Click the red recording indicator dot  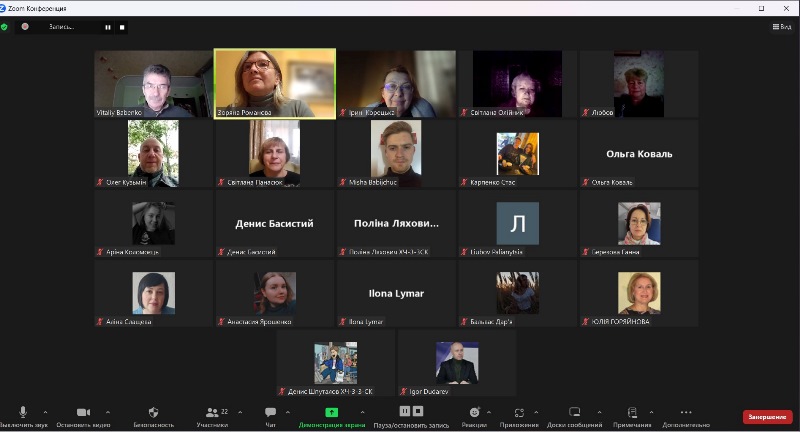point(25,27)
